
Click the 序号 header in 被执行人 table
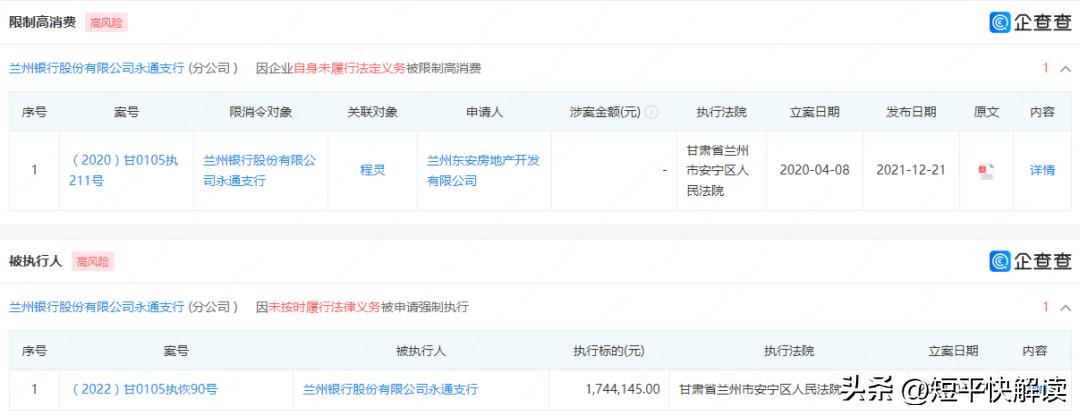[34, 351]
